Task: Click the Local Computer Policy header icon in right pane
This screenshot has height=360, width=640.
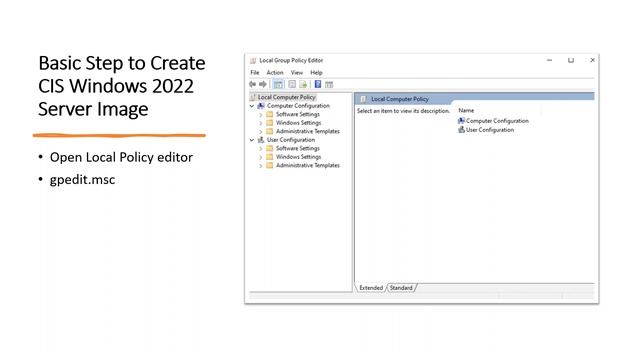Action: [363, 99]
